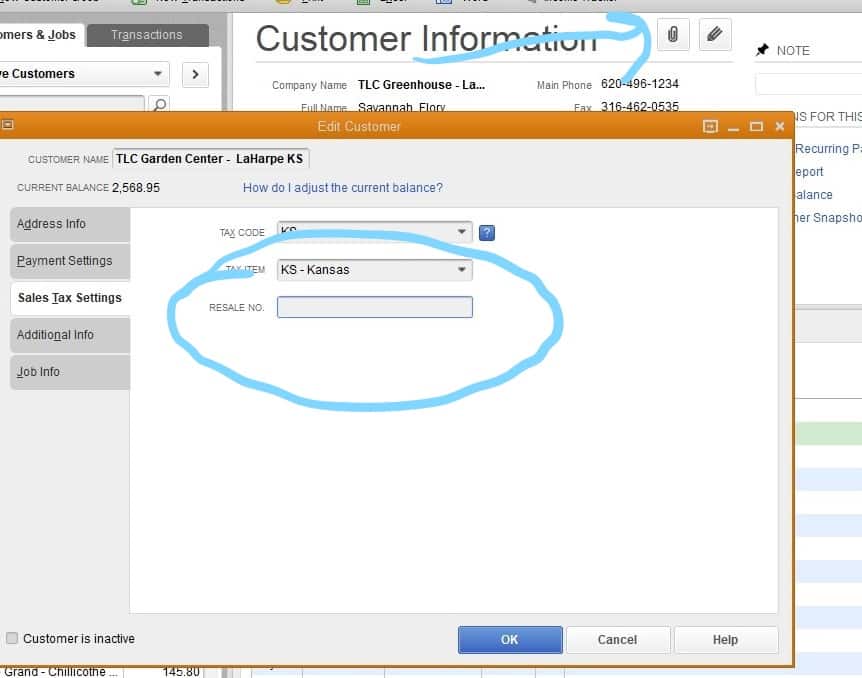Open the Job Info tab
The image size is (862, 678).
tap(70, 372)
